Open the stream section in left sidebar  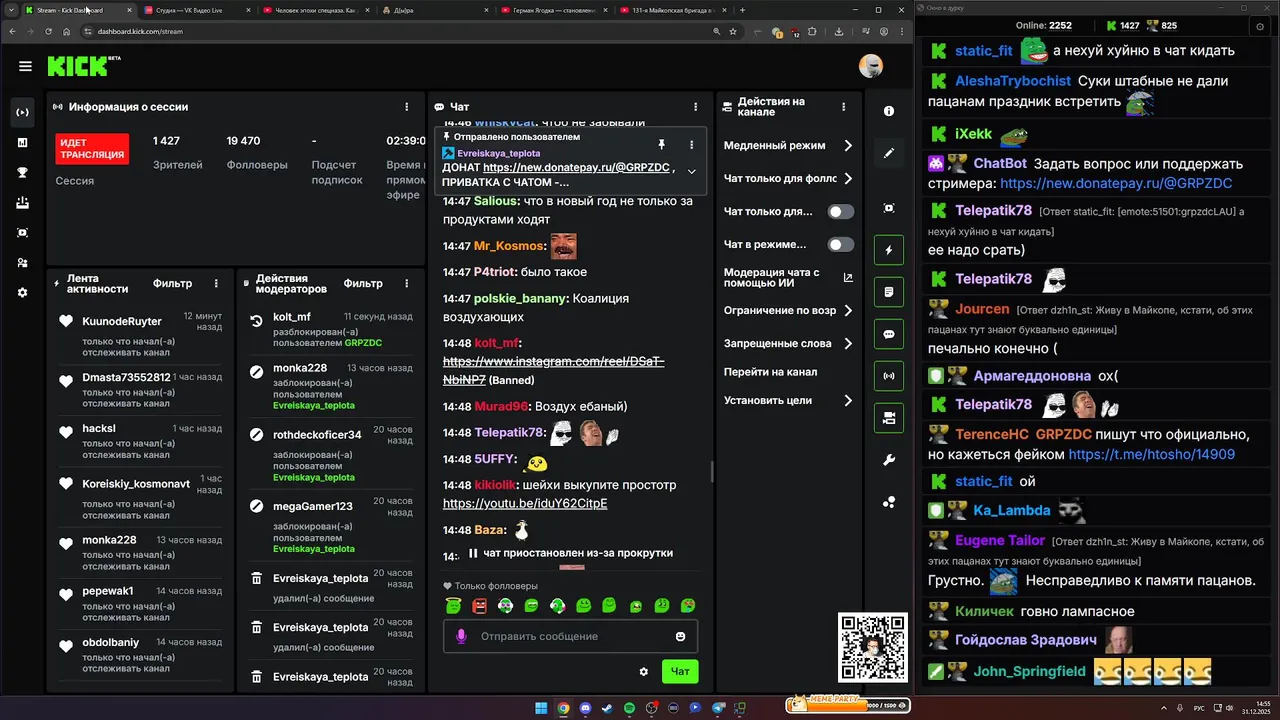(x=22, y=112)
